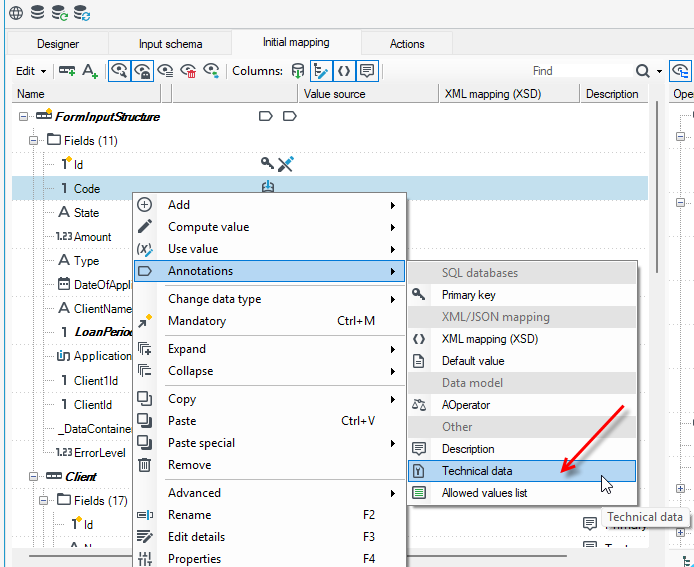Image resolution: width=694 pixels, height=567 pixels.
Task: Click the add text field icon (A+)
Action: 90,71
